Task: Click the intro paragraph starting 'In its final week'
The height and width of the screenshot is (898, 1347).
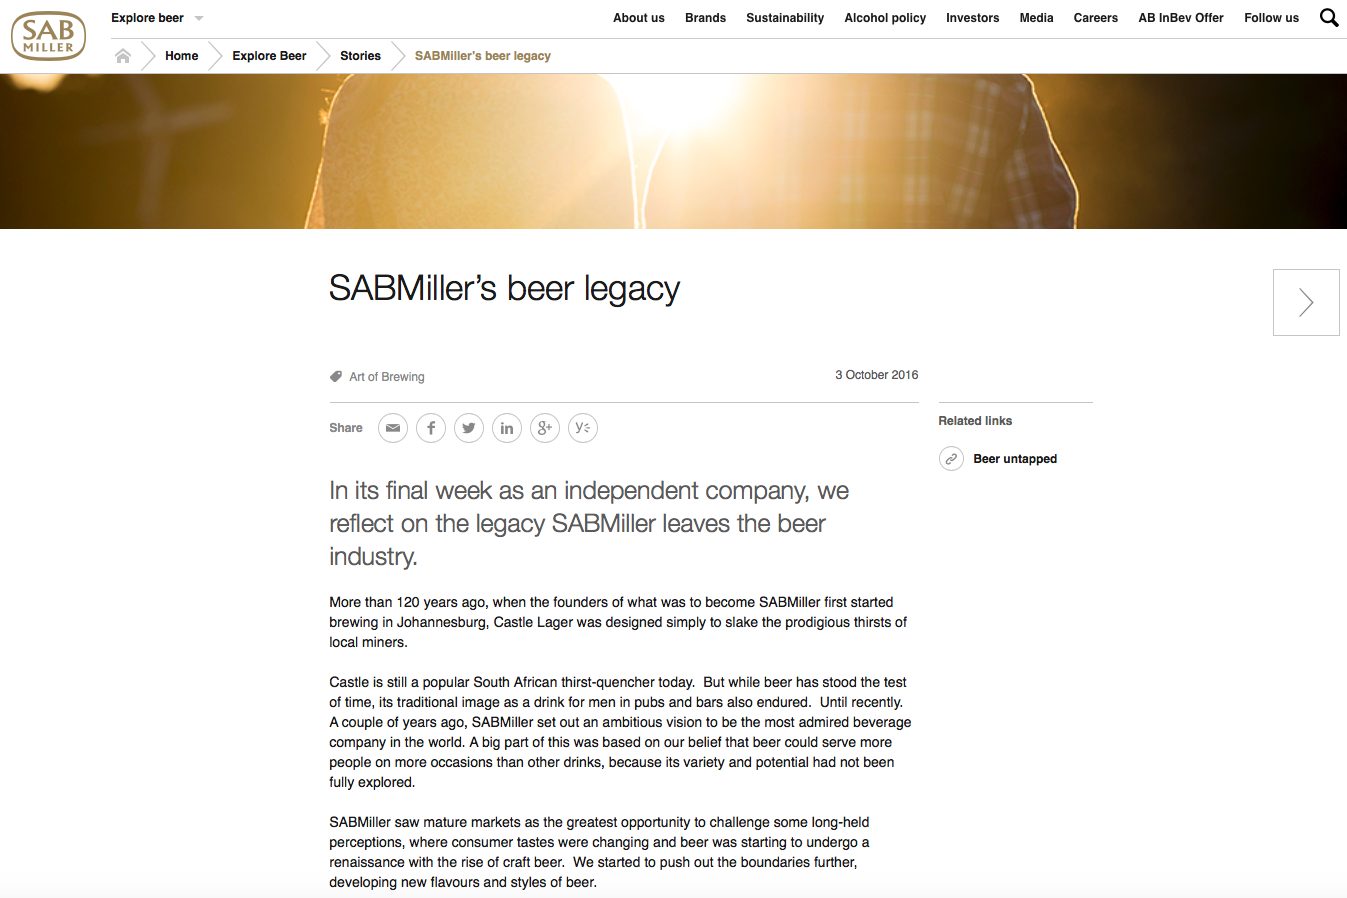Action: coord(589,523)
